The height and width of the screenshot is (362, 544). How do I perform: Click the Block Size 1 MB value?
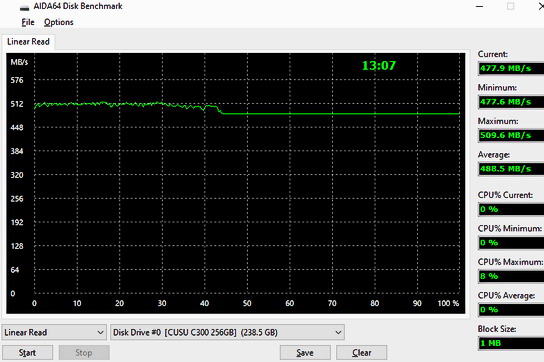click(x=511, y=343)
